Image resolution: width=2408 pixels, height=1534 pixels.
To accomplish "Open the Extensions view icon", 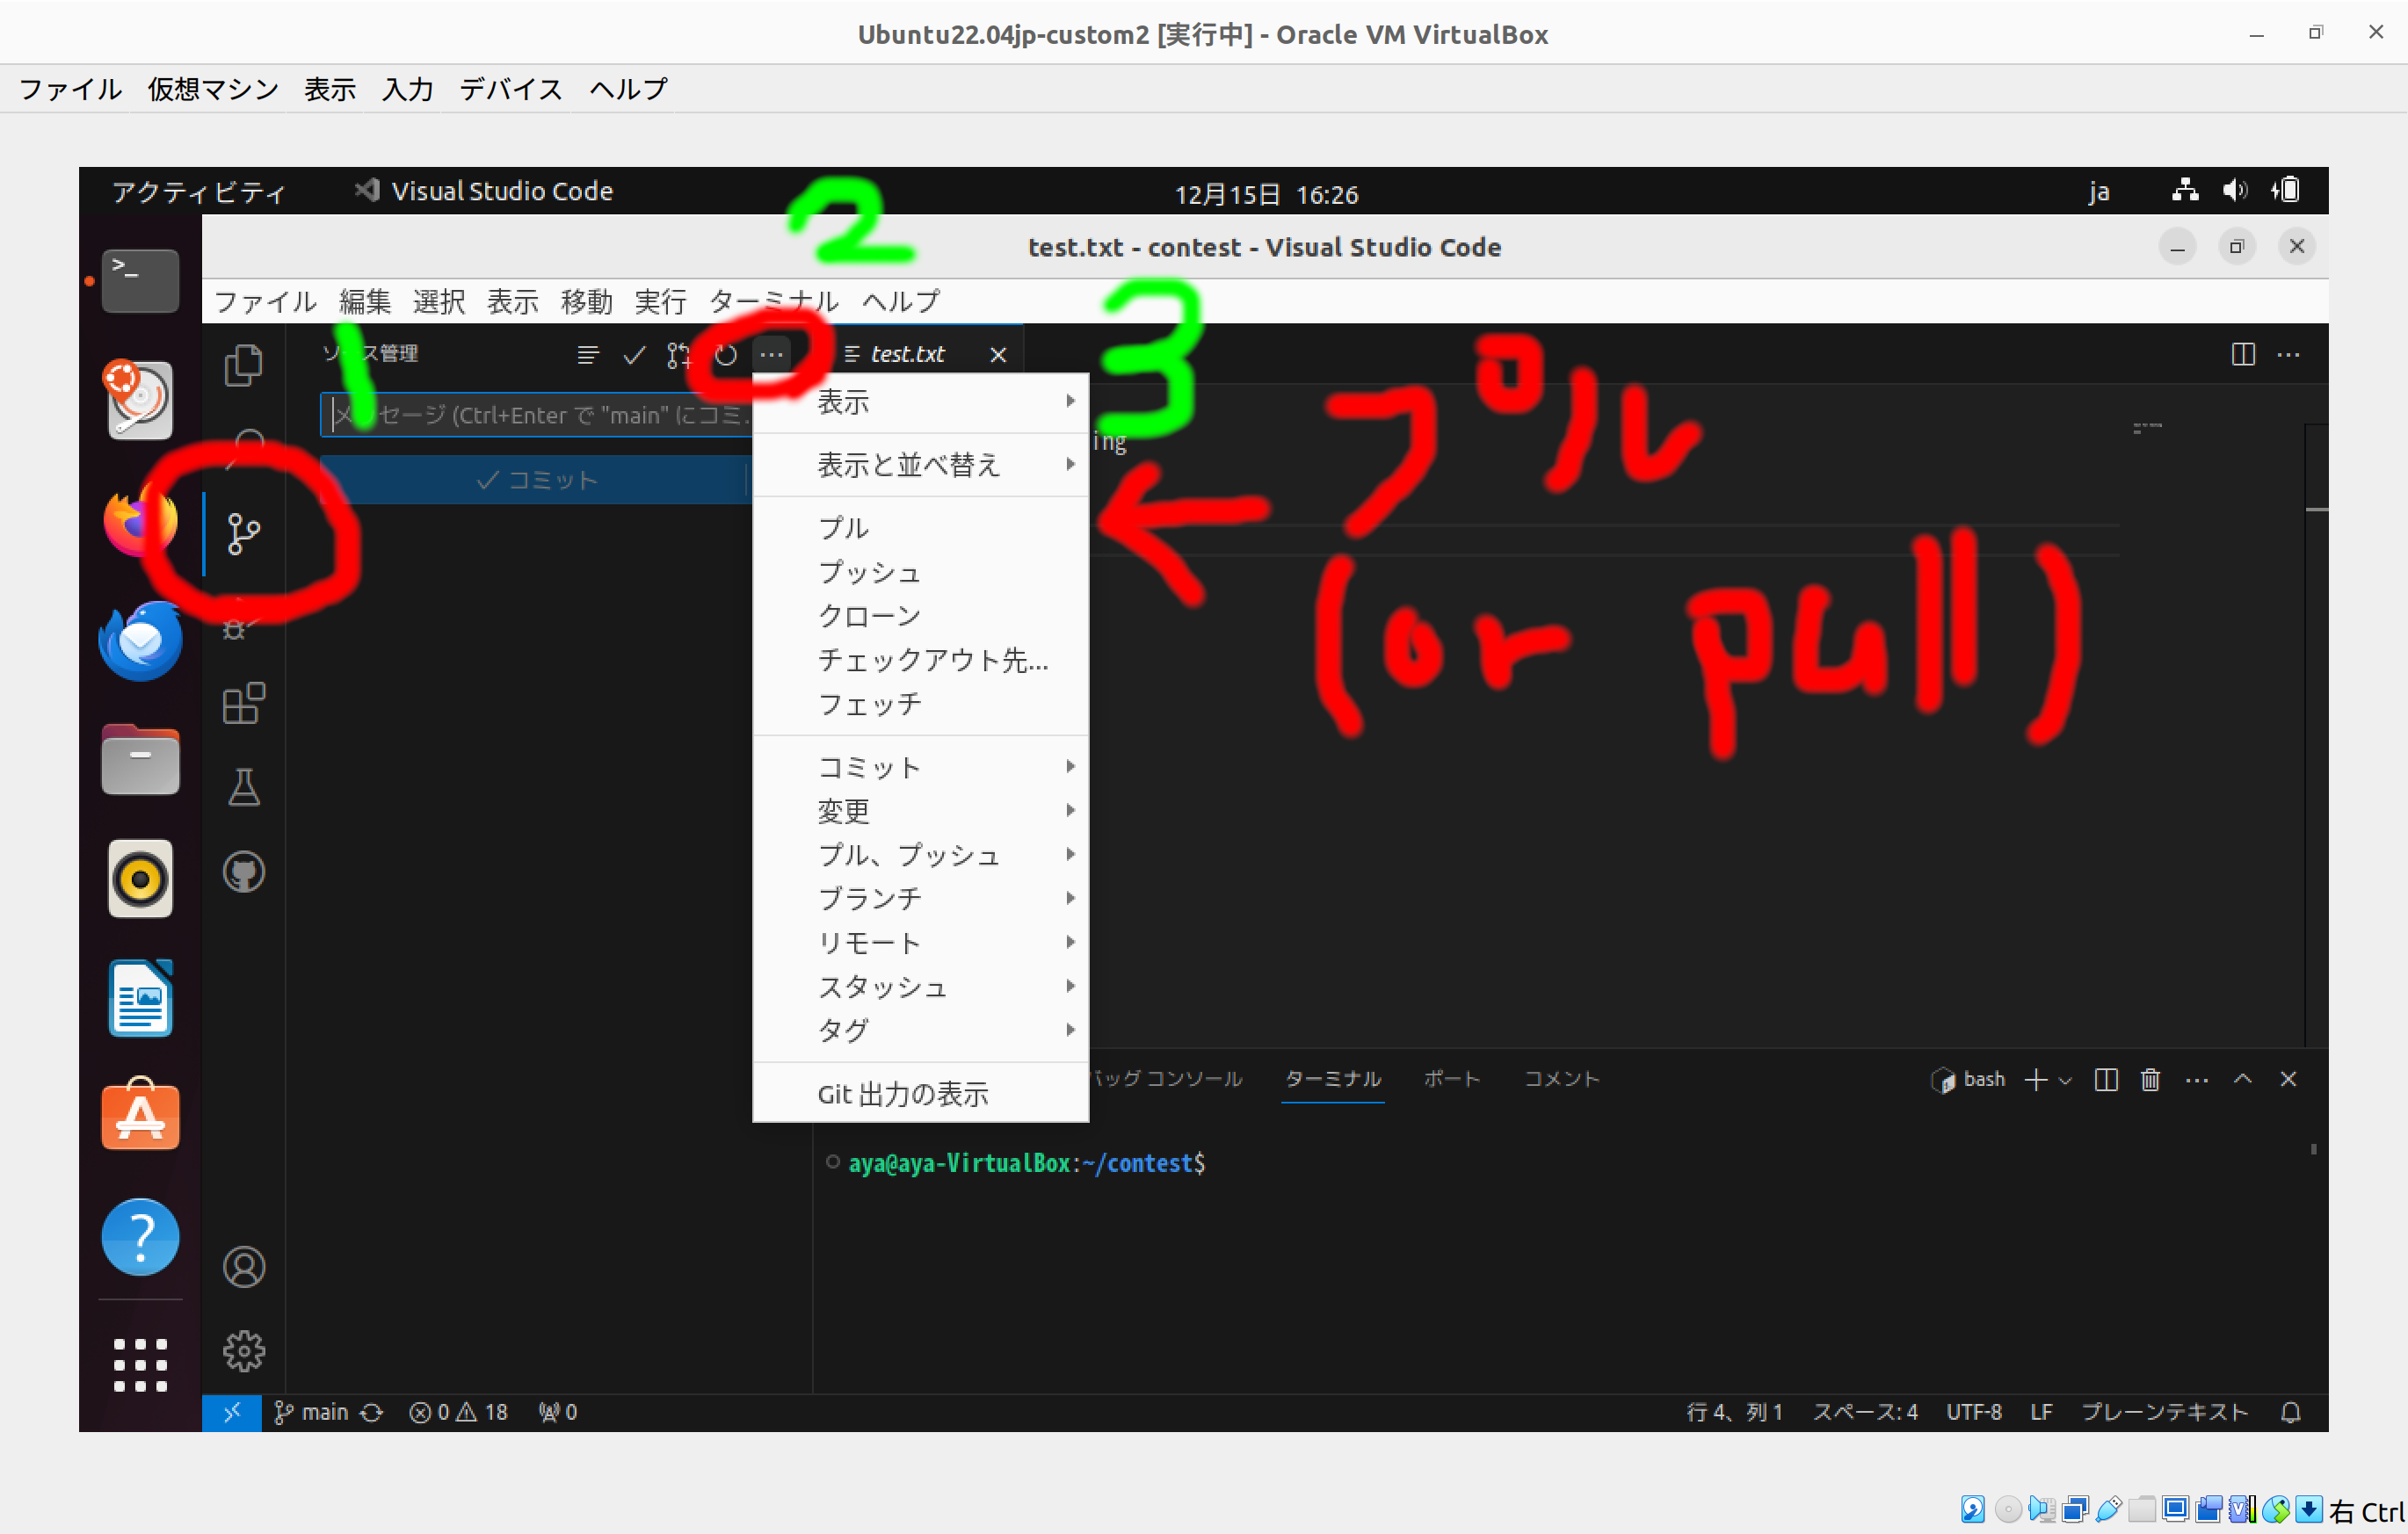I will coord(243,703).
